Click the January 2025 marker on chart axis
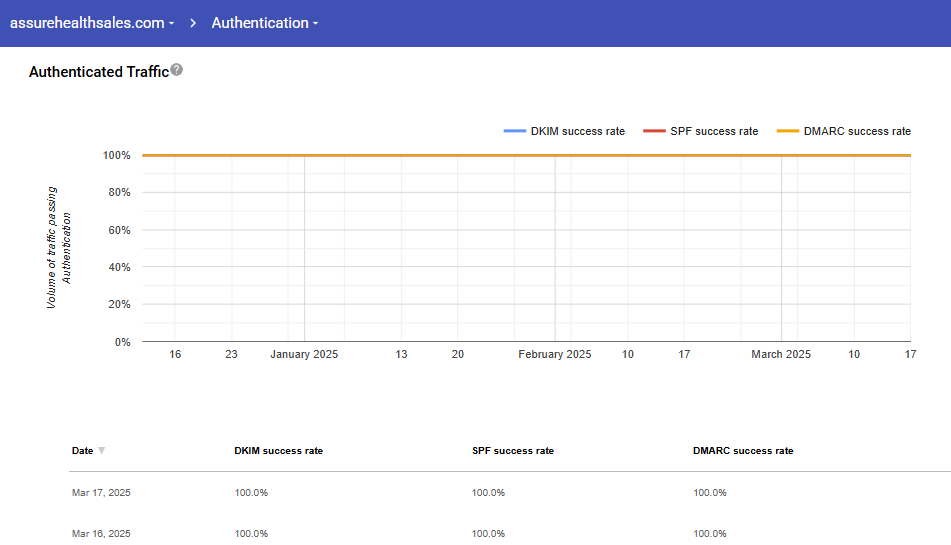 pyautogui.click(x=304, y=354)
